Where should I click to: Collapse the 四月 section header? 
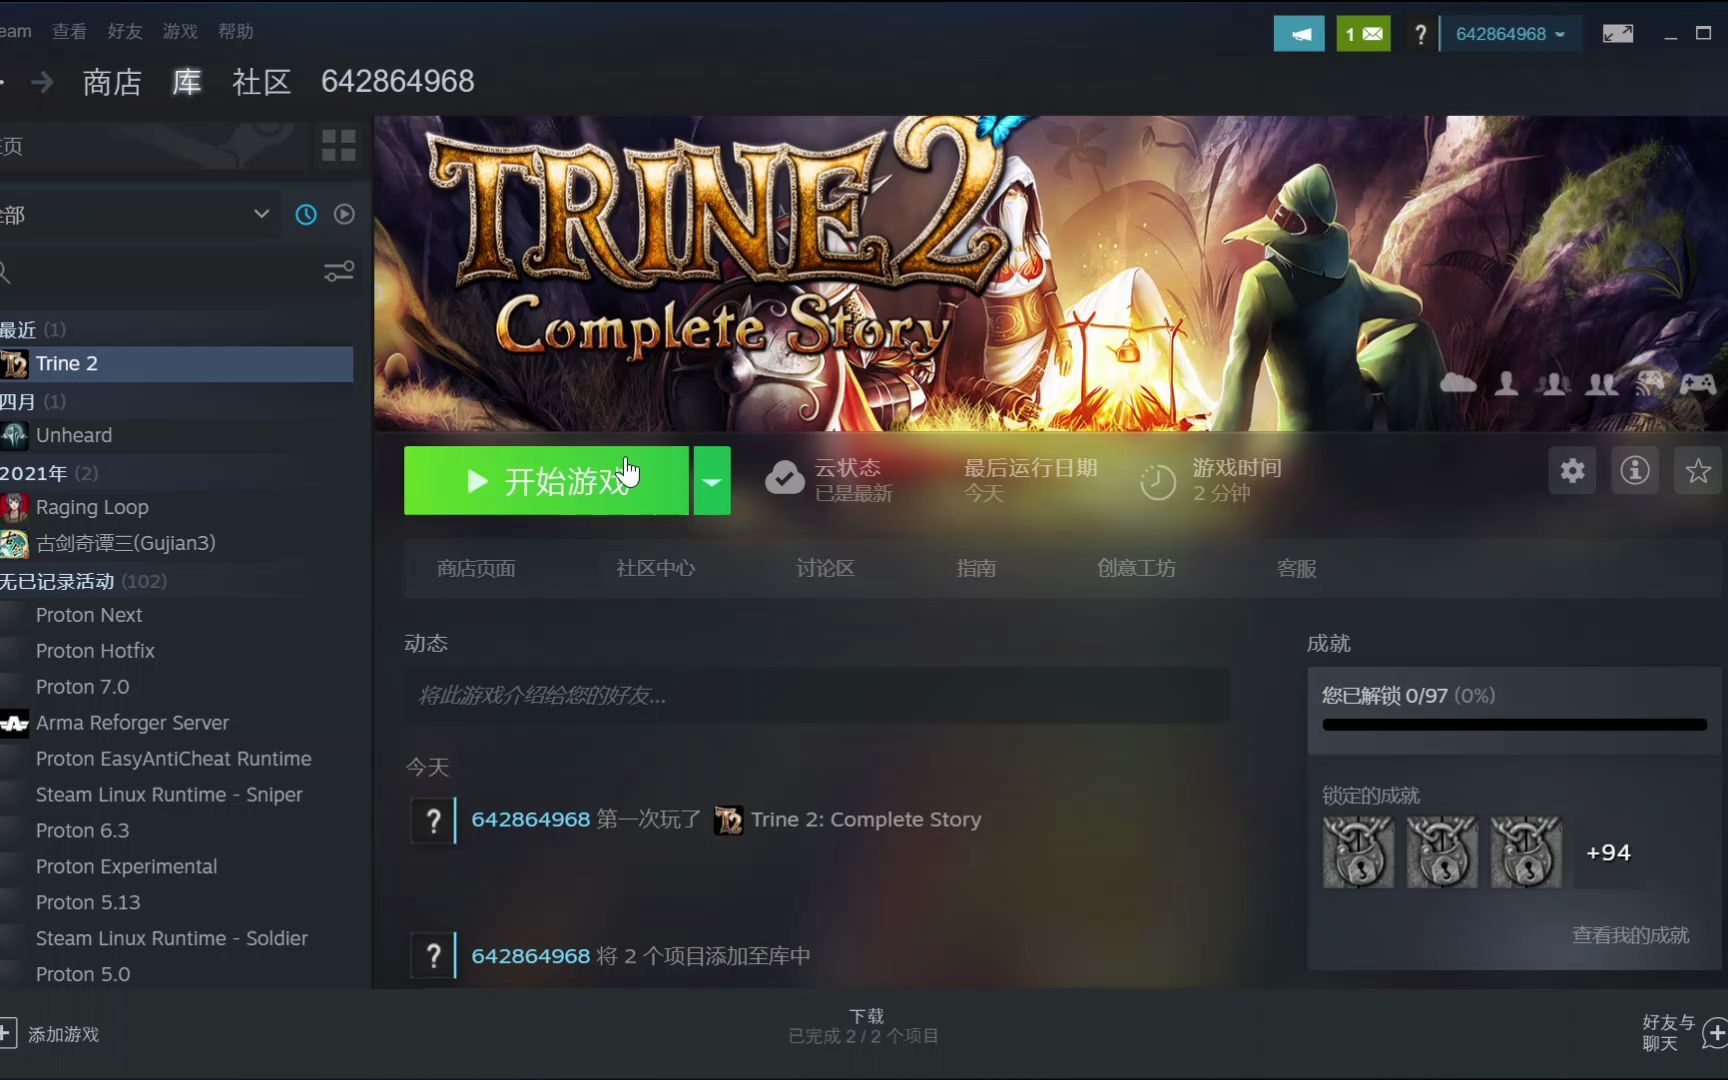[x=33, y=402]
